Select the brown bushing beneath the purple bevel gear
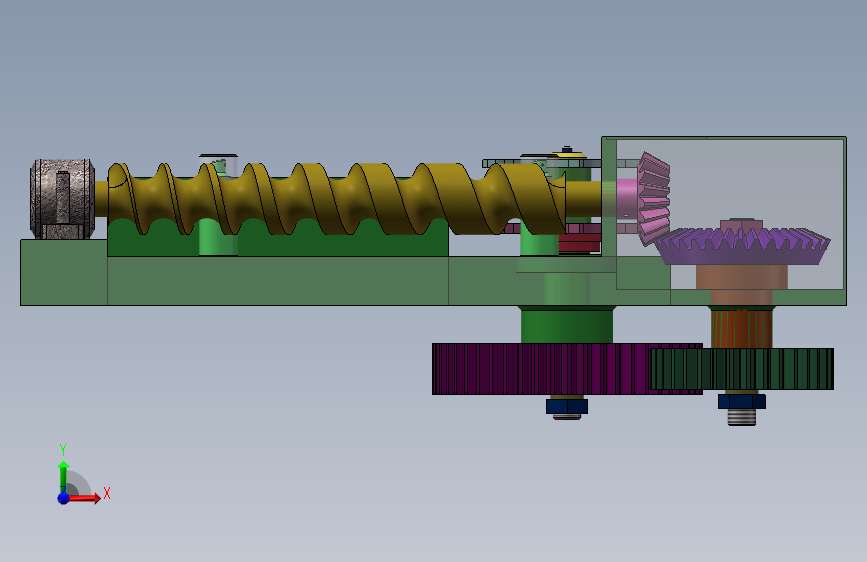Viewport: 867px width, 562px height. [x=741, y=277]
